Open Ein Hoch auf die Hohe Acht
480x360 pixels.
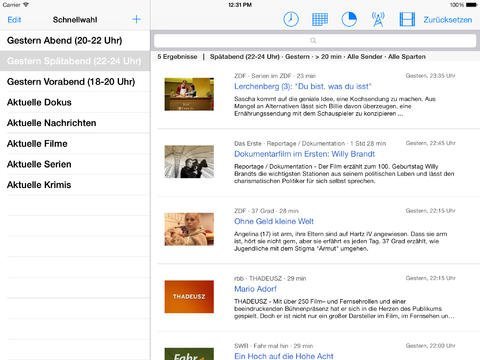[x=284, y=356]
